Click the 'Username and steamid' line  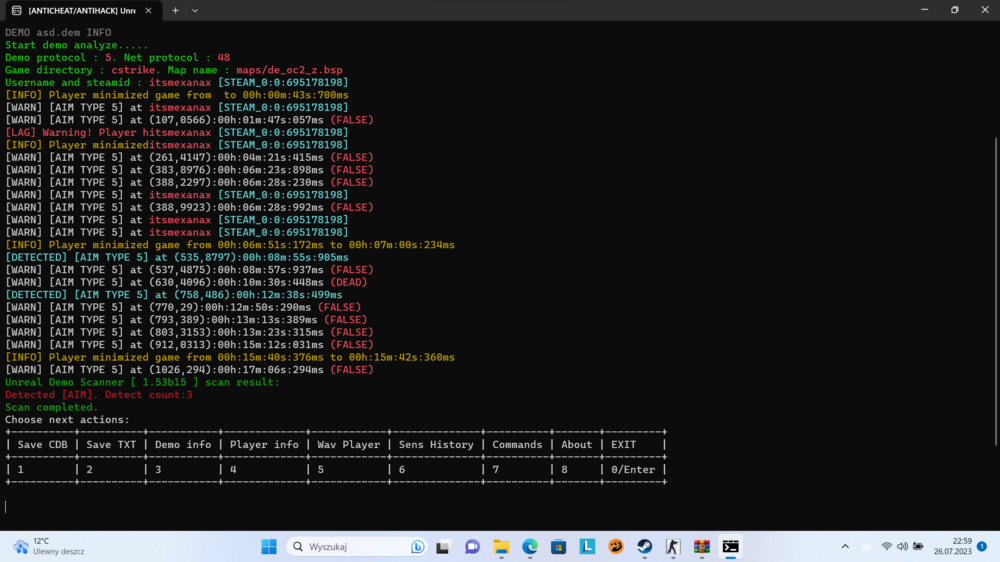[x=177, y=83]
